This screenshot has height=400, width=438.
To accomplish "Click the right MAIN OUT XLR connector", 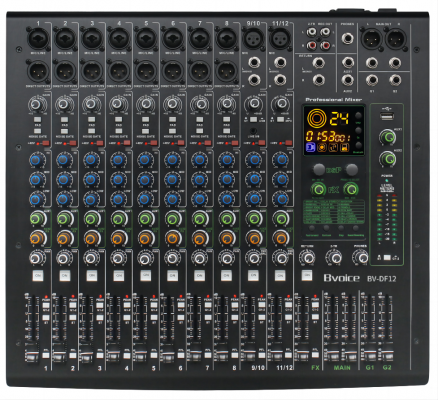I will [395, 39].
